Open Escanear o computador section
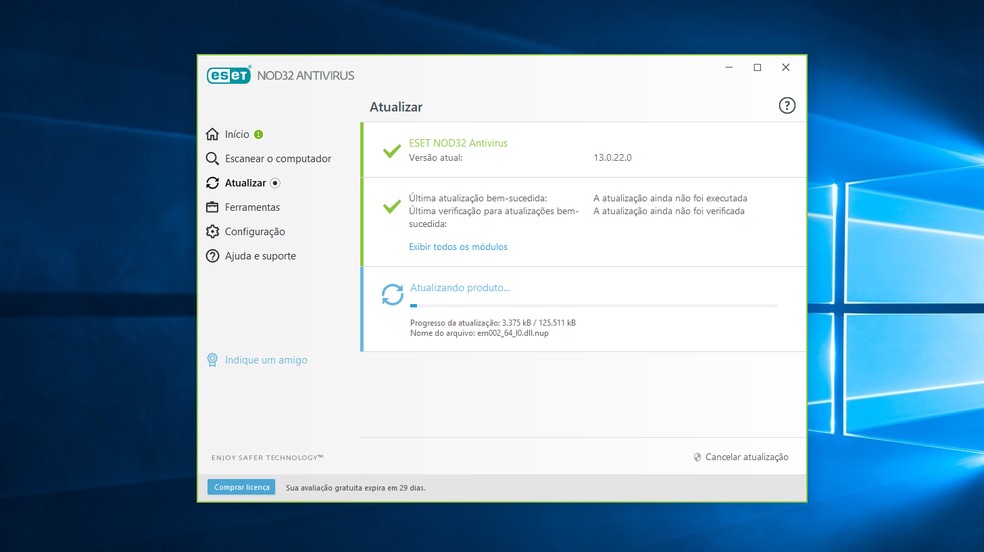The width and height of the screenshot is (984, 552). point(278,159)
